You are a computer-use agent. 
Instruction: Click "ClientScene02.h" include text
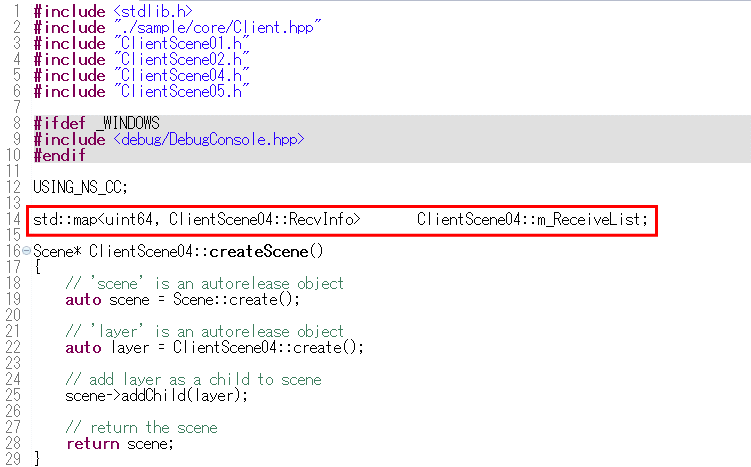(182, 59)
